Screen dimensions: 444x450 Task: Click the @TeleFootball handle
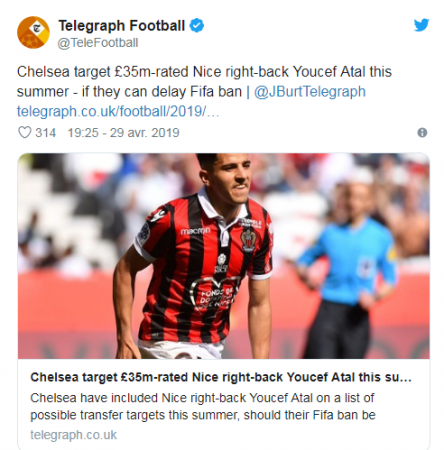tap(98, 43)
